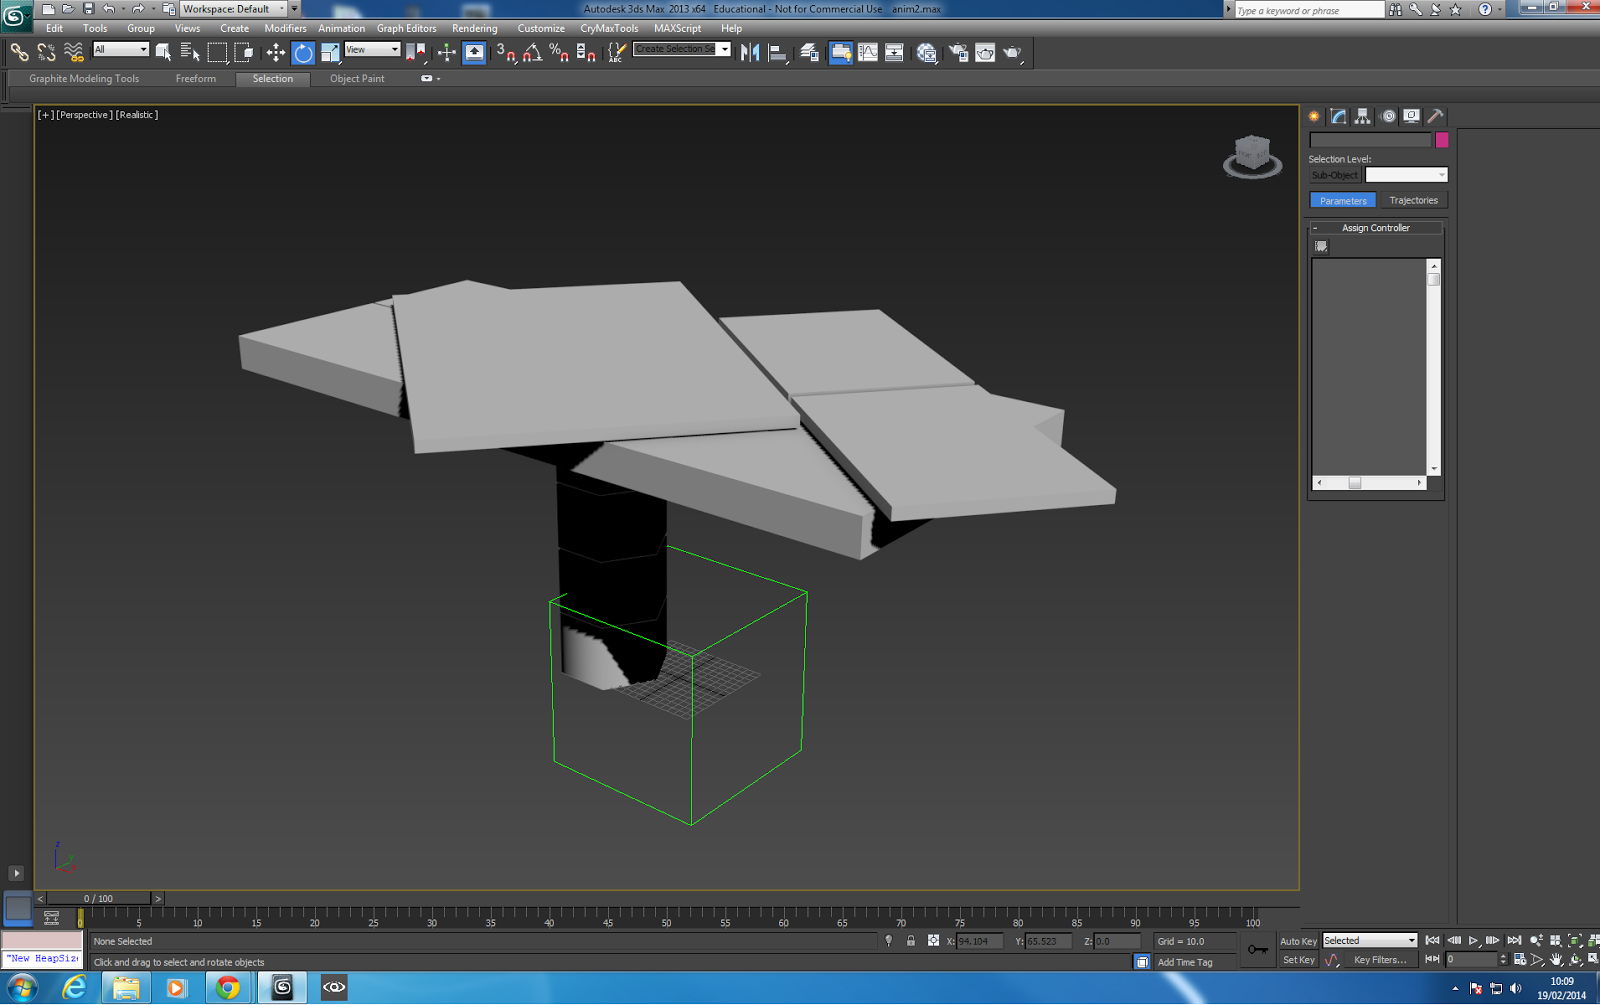Activate the Select and Scale tool
This screenshot has width=1600, height=1005.
(x=330, y=52)
